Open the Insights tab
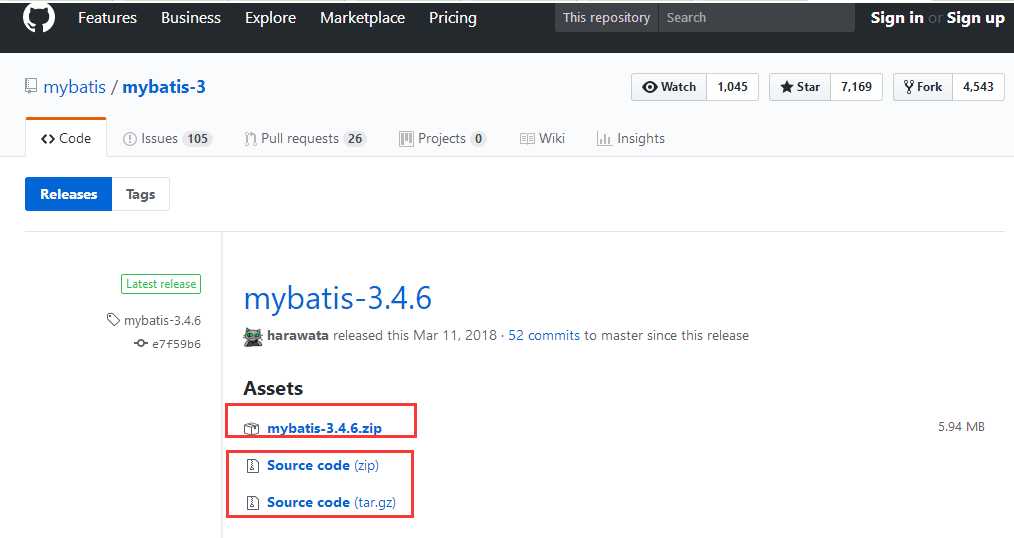Screen dimensions: 1014x538 coord(631,138)
